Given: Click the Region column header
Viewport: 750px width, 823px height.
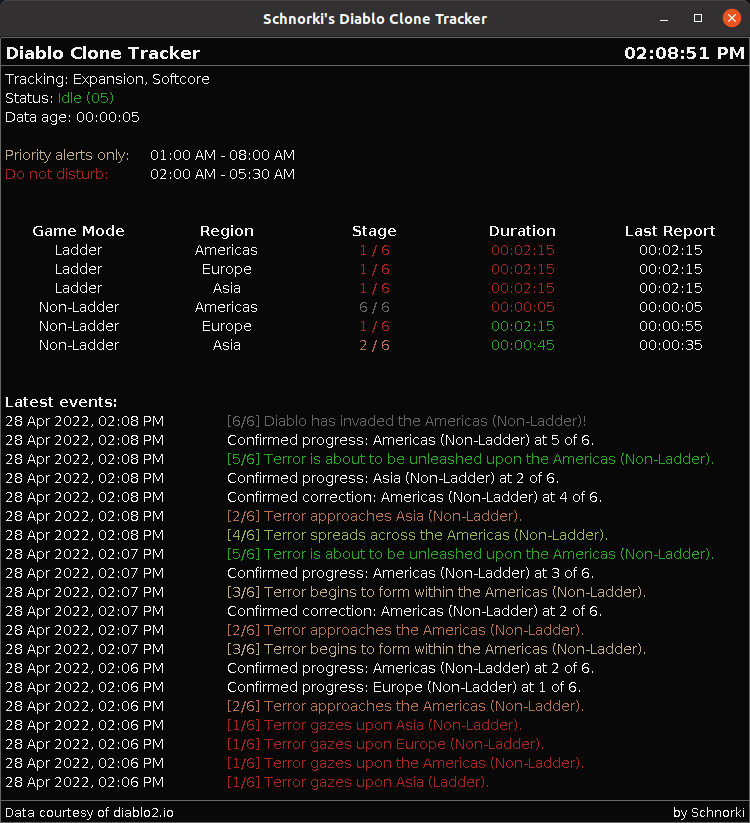Looking at the screenshot, I should [x=227, y=231].
